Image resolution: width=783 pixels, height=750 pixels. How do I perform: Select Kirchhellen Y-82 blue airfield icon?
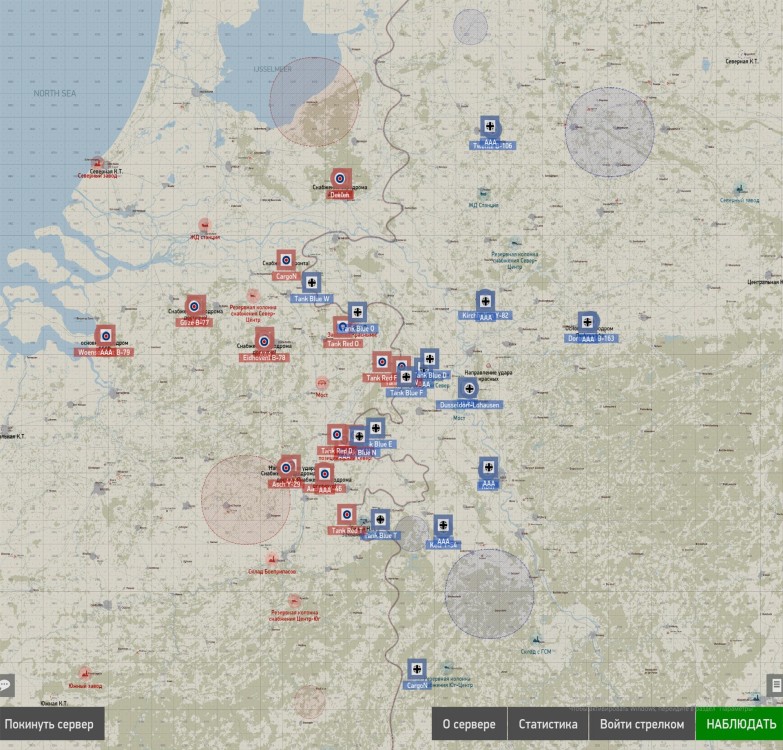pyautogui.click(x=485, y=301)
